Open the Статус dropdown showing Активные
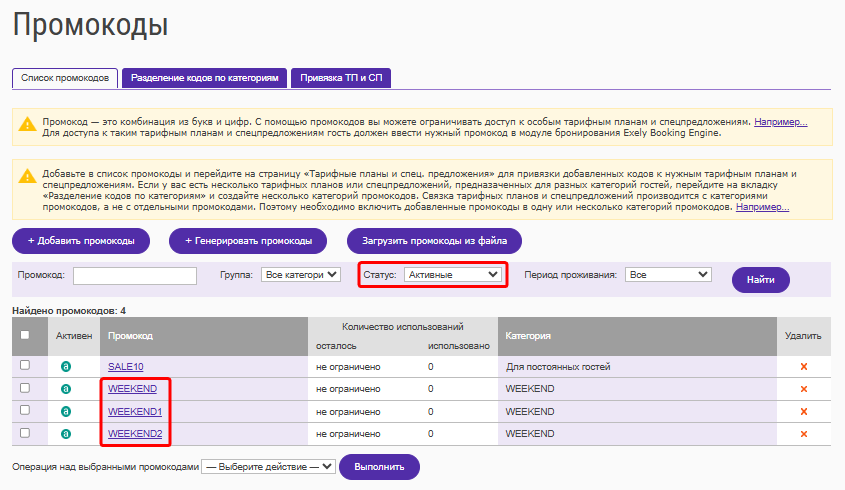 pos(453,275)
